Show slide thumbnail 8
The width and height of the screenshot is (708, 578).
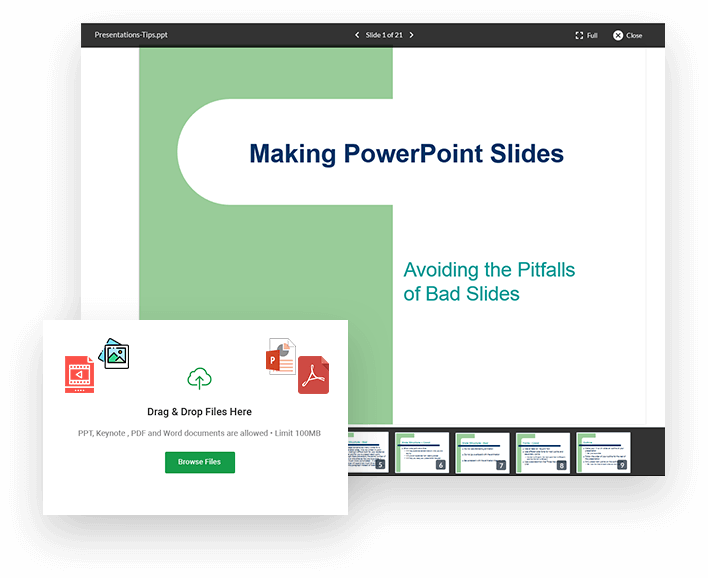(x=543, y=452)
